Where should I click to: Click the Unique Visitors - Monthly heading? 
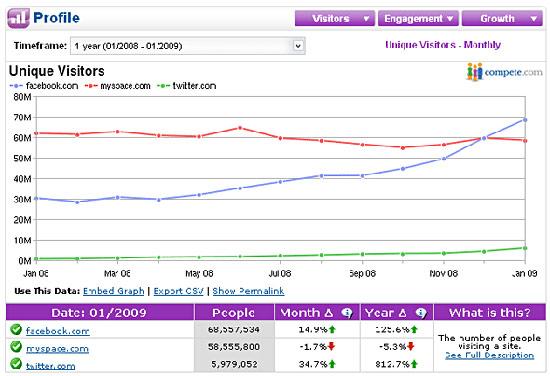pyautogui.click(x=443, y=45)
